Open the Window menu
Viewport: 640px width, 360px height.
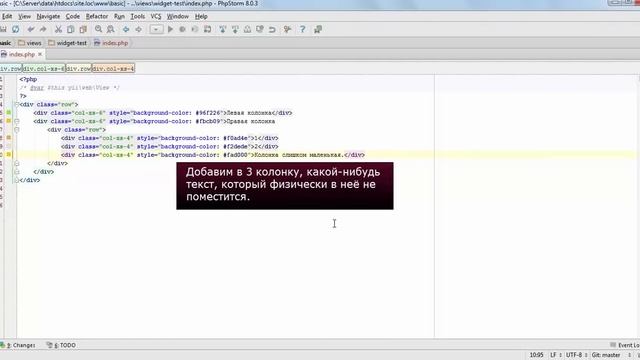[x=178, y=16]
